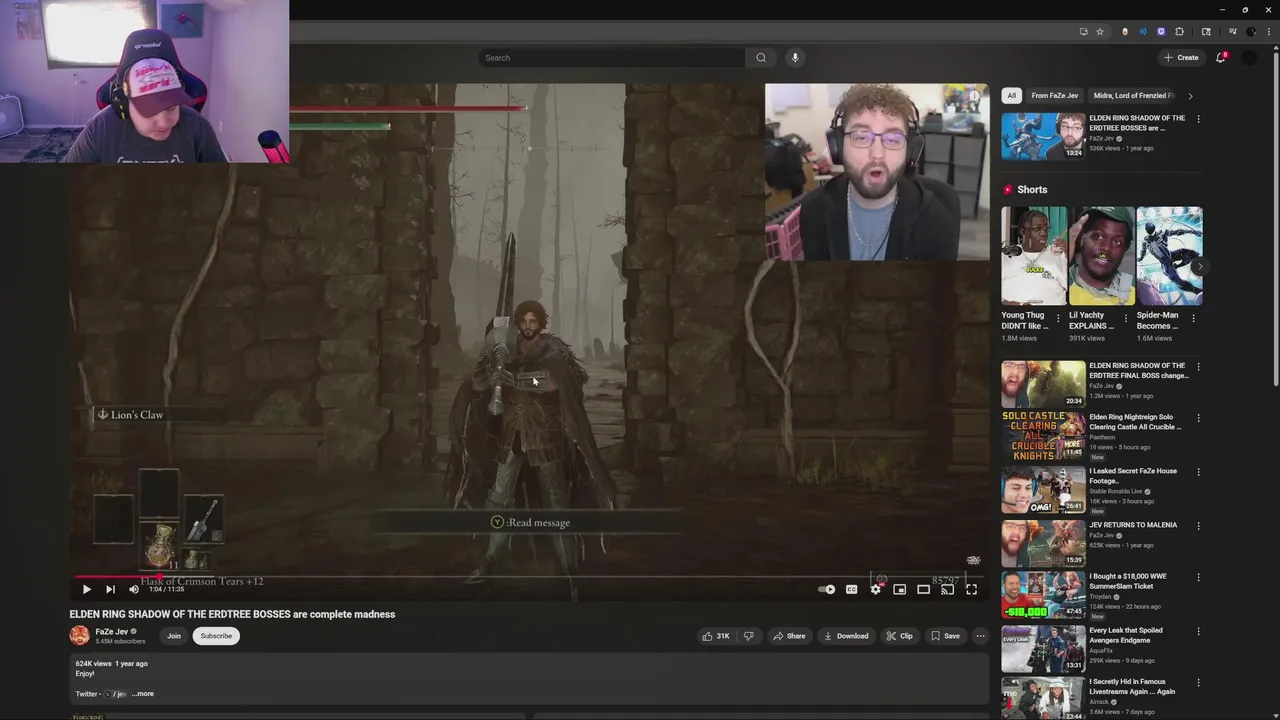1280x720 pixels.
Task: Options menu for JEV RETURNS video
Action: (x=1198, y=526)
